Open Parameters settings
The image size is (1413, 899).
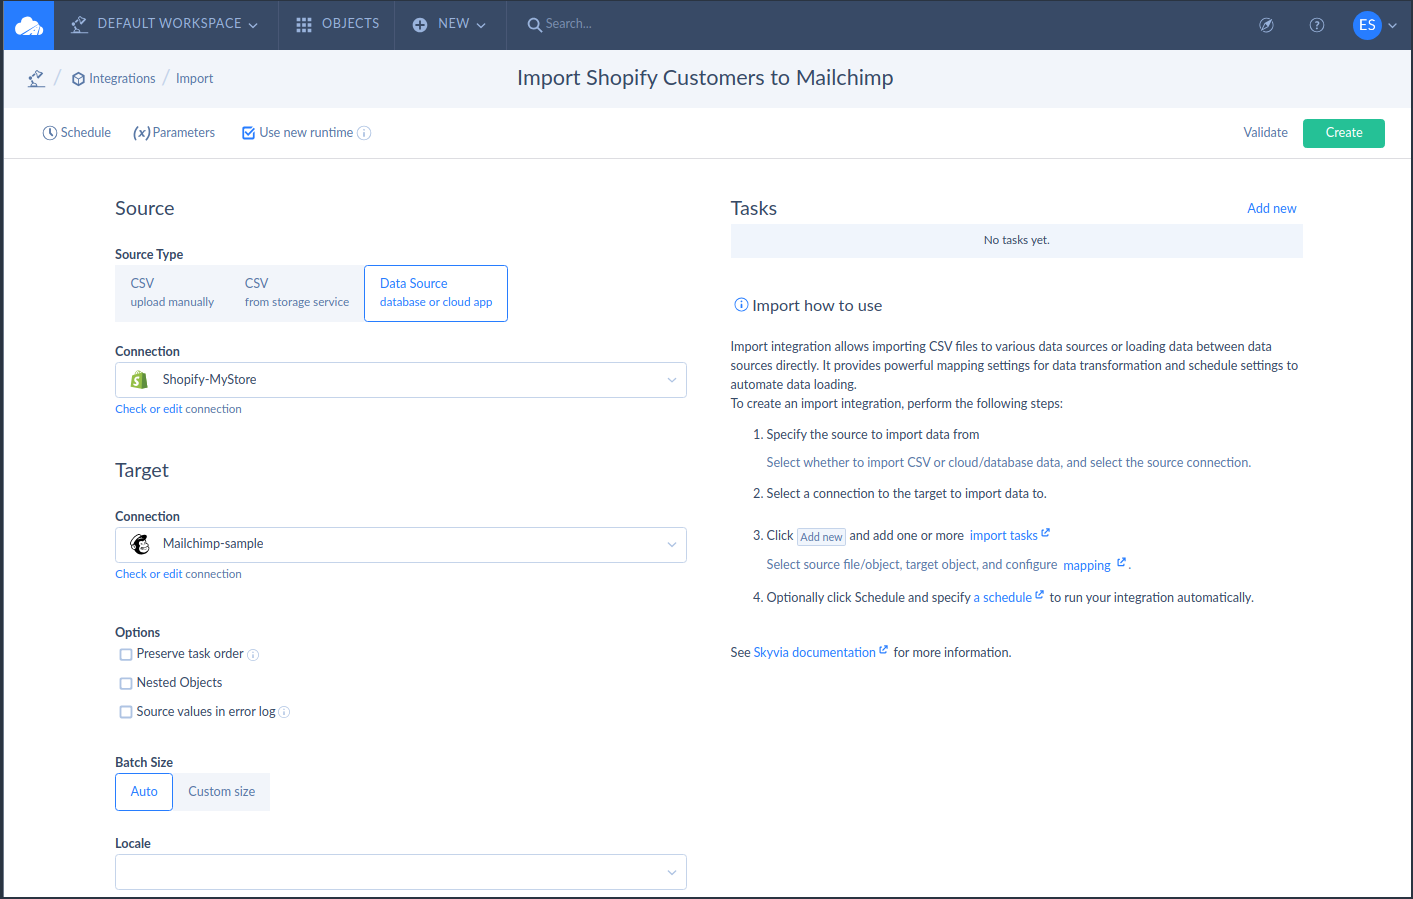coord(174,133)
